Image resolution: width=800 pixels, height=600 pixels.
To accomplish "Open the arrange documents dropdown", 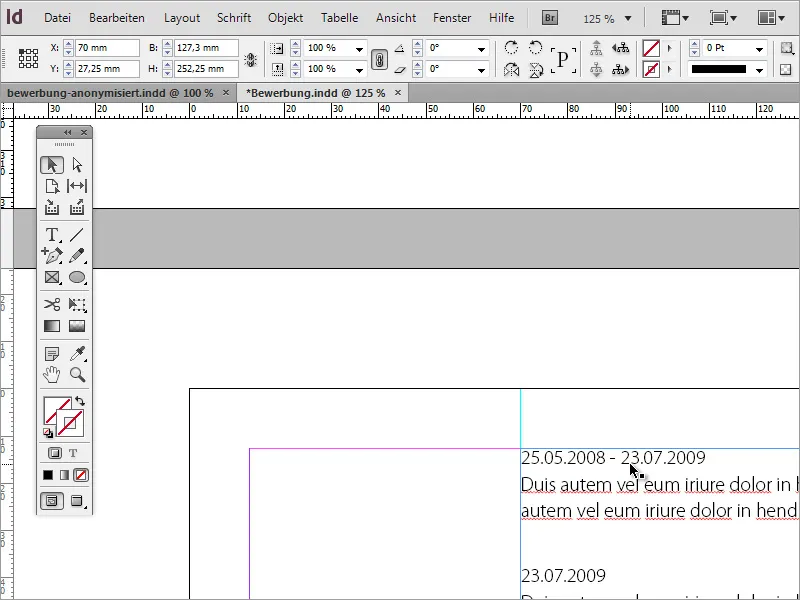I will [771, 18].
